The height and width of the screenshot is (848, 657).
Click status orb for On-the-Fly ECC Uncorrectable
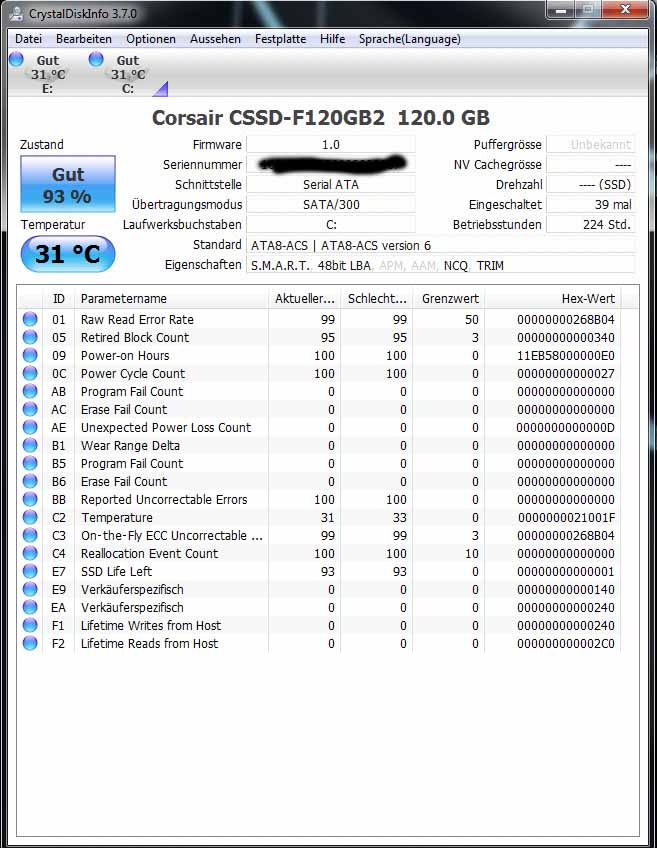[x=30, y=535]
